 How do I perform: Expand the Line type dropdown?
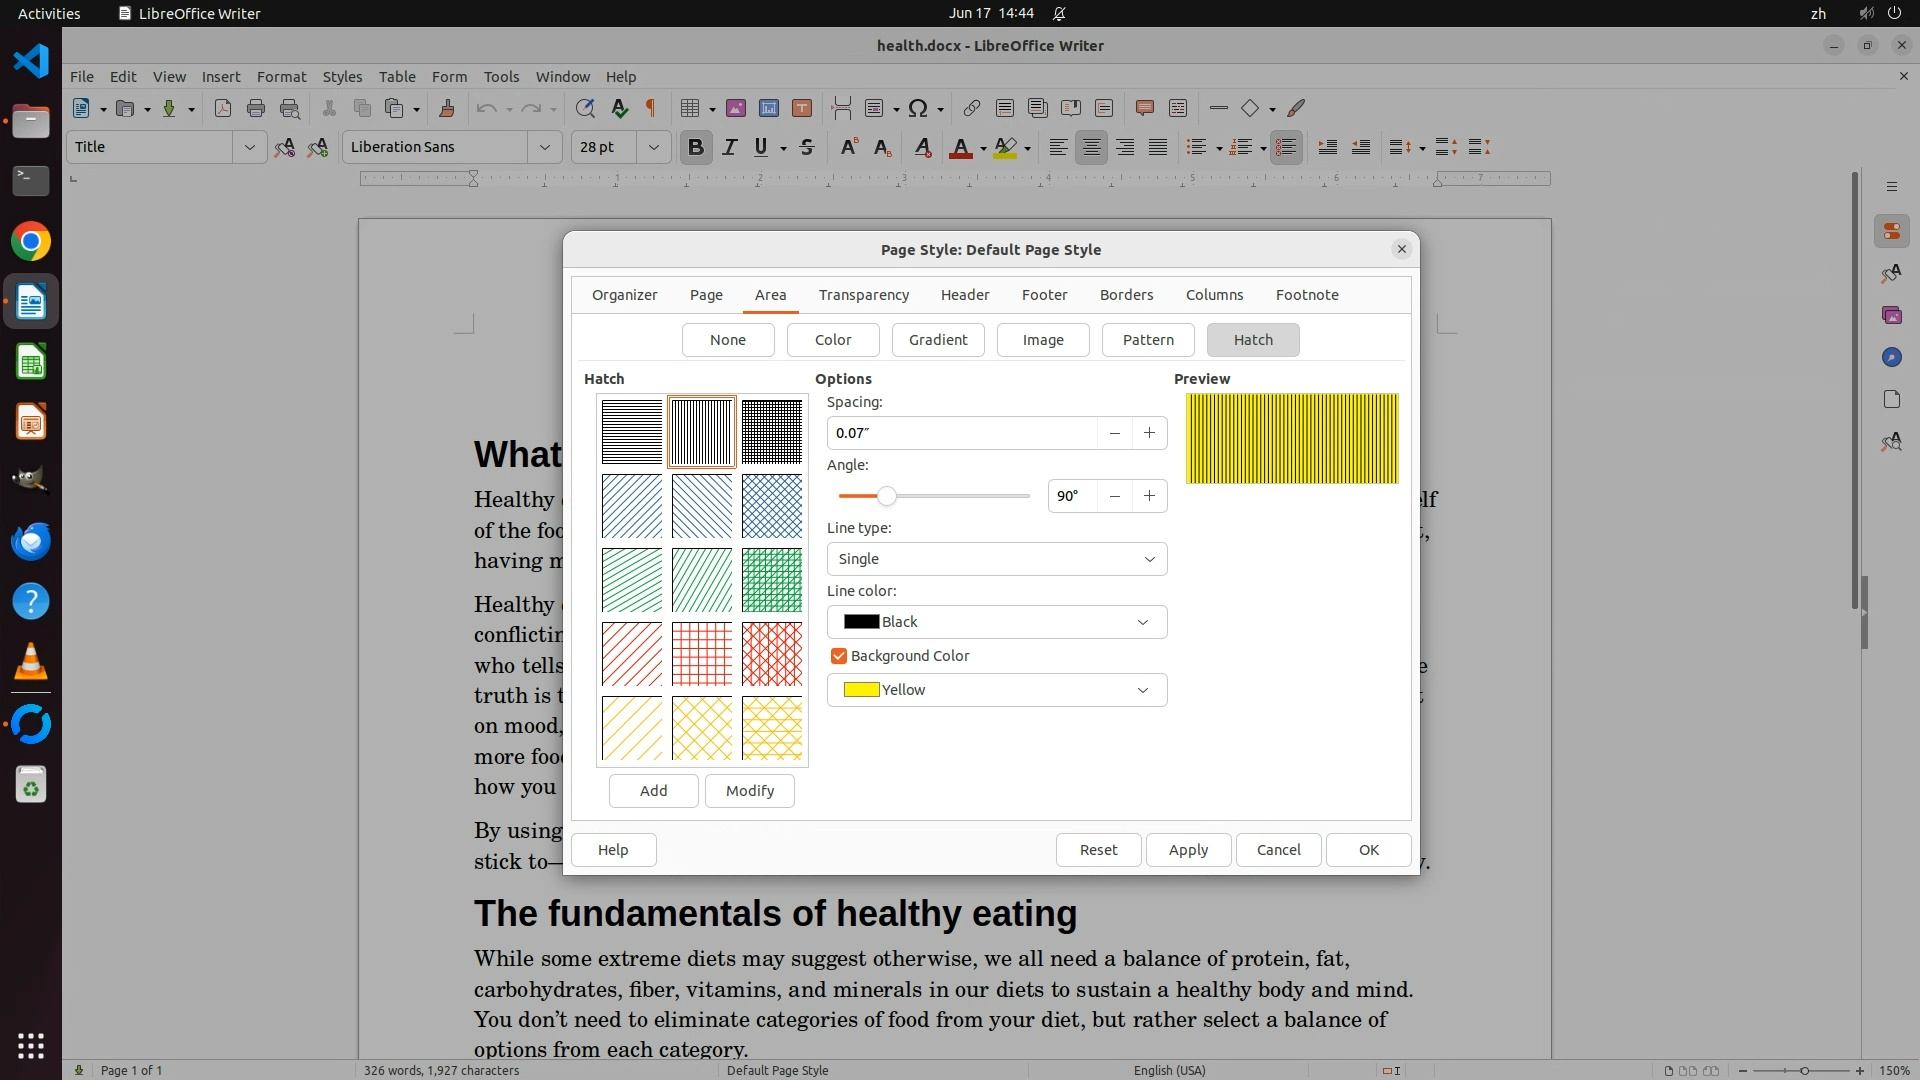coord(996,559)
